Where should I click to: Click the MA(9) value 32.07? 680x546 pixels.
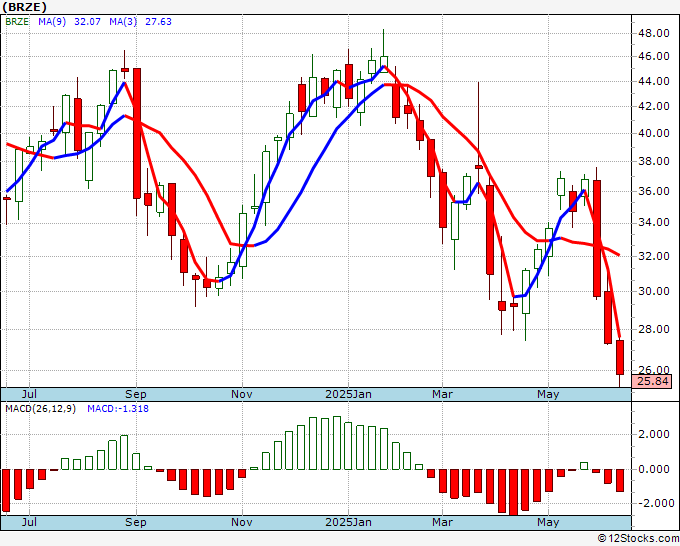[87, 21]
